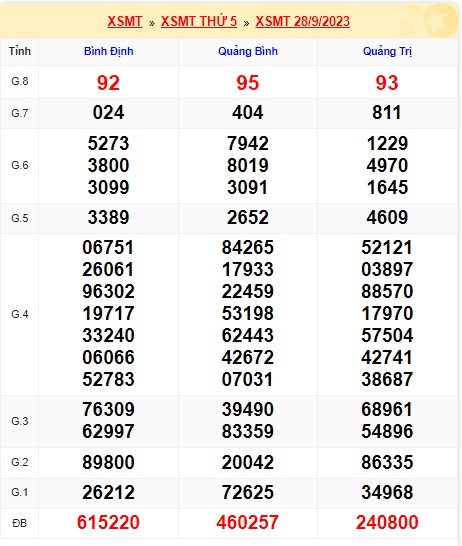Click the ĐB row label

19,523
